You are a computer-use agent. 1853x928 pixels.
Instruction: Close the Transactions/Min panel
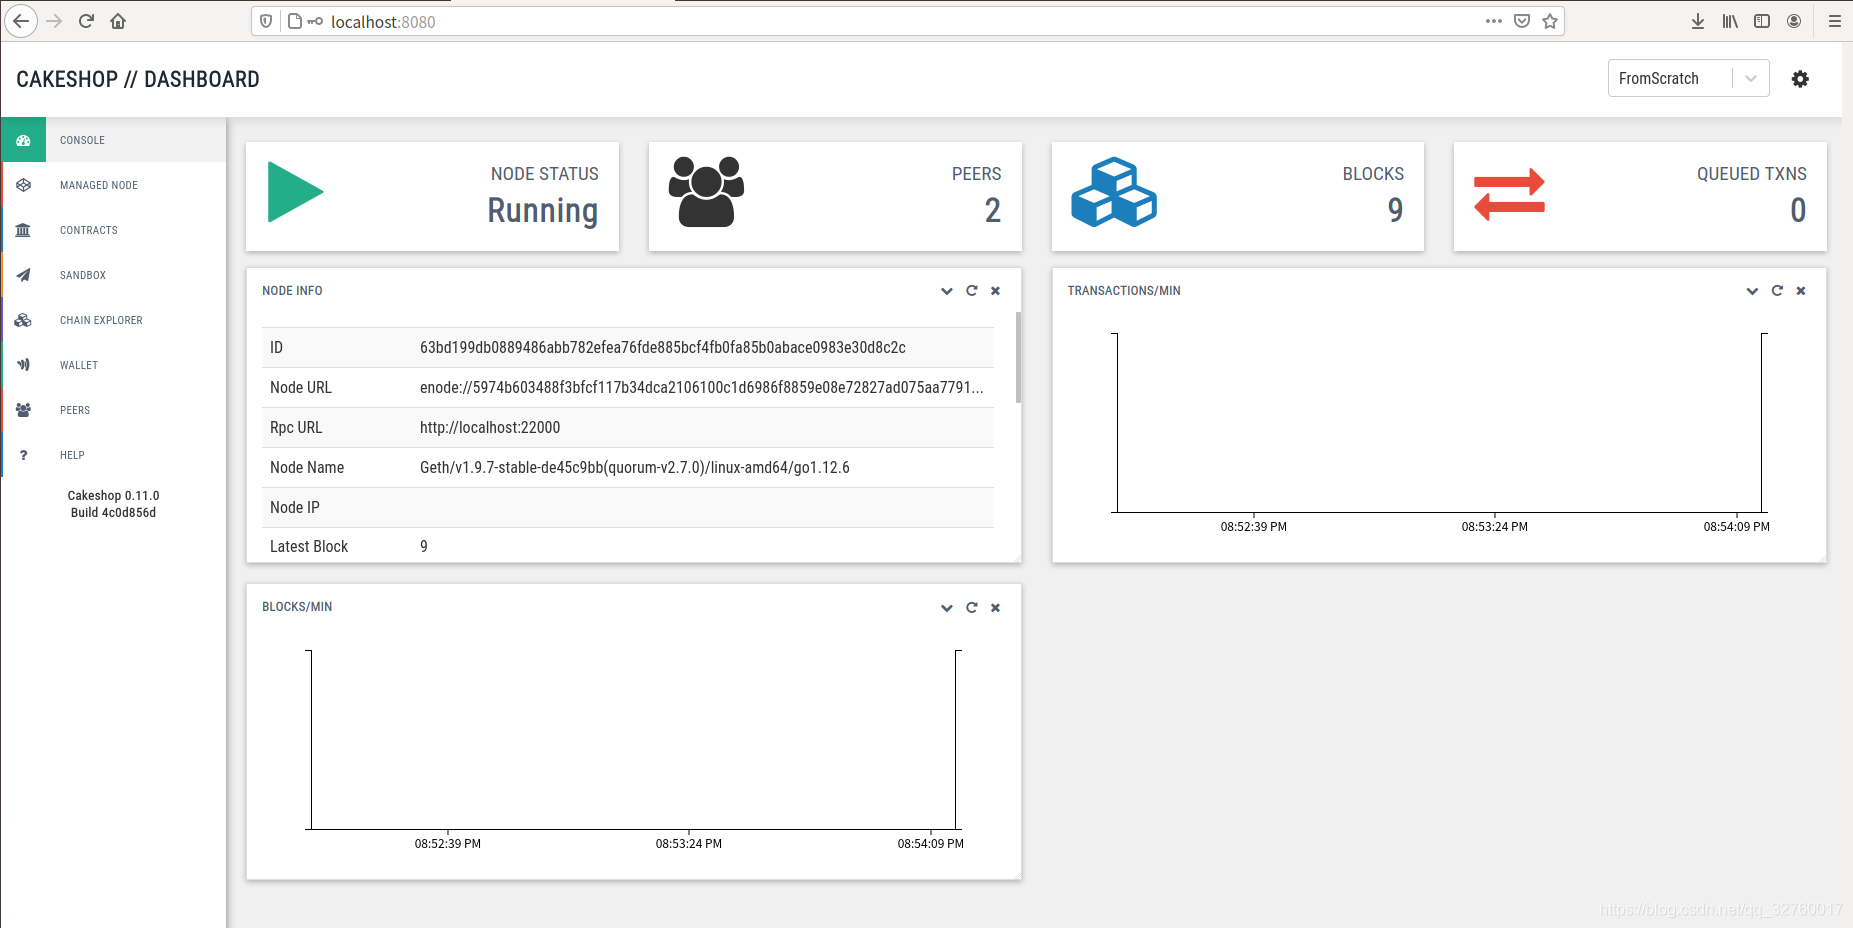(1801, 291)
